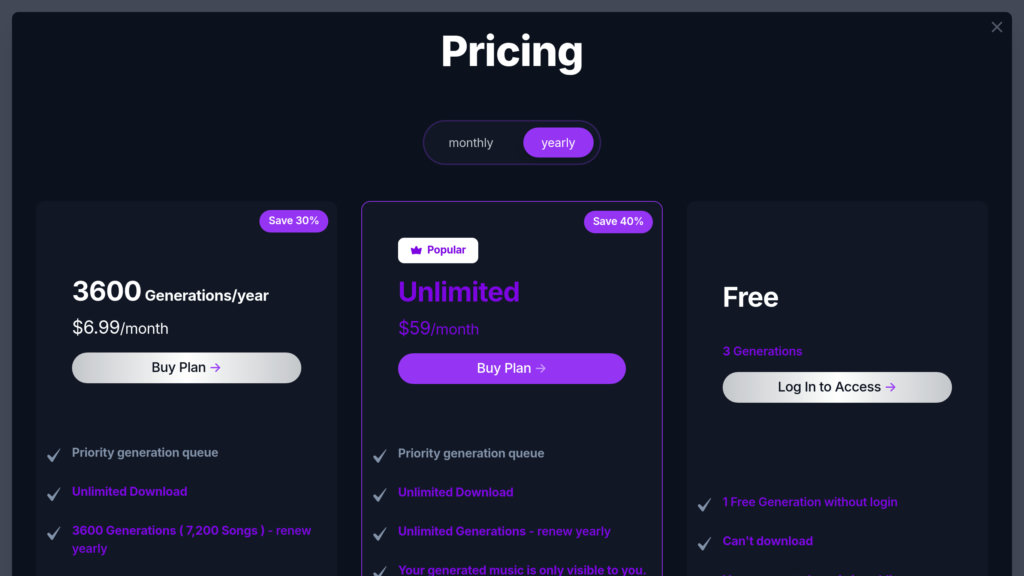Click the $59/month price label
Image resolution: width=1024 pixels, height=576 pixels.
pos(438,329)
